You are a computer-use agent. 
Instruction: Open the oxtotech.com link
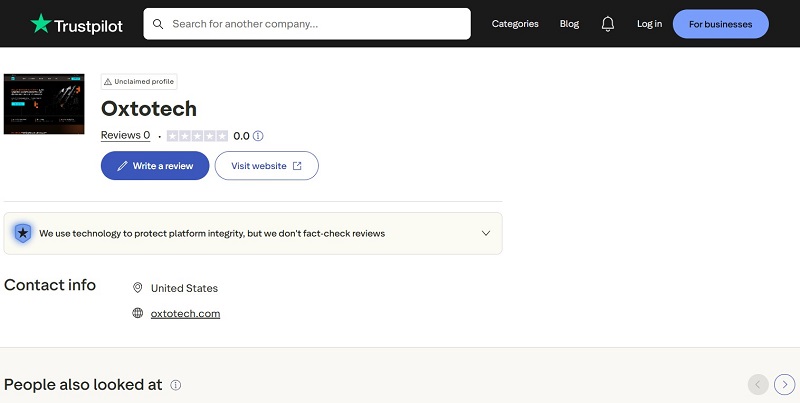185,313
